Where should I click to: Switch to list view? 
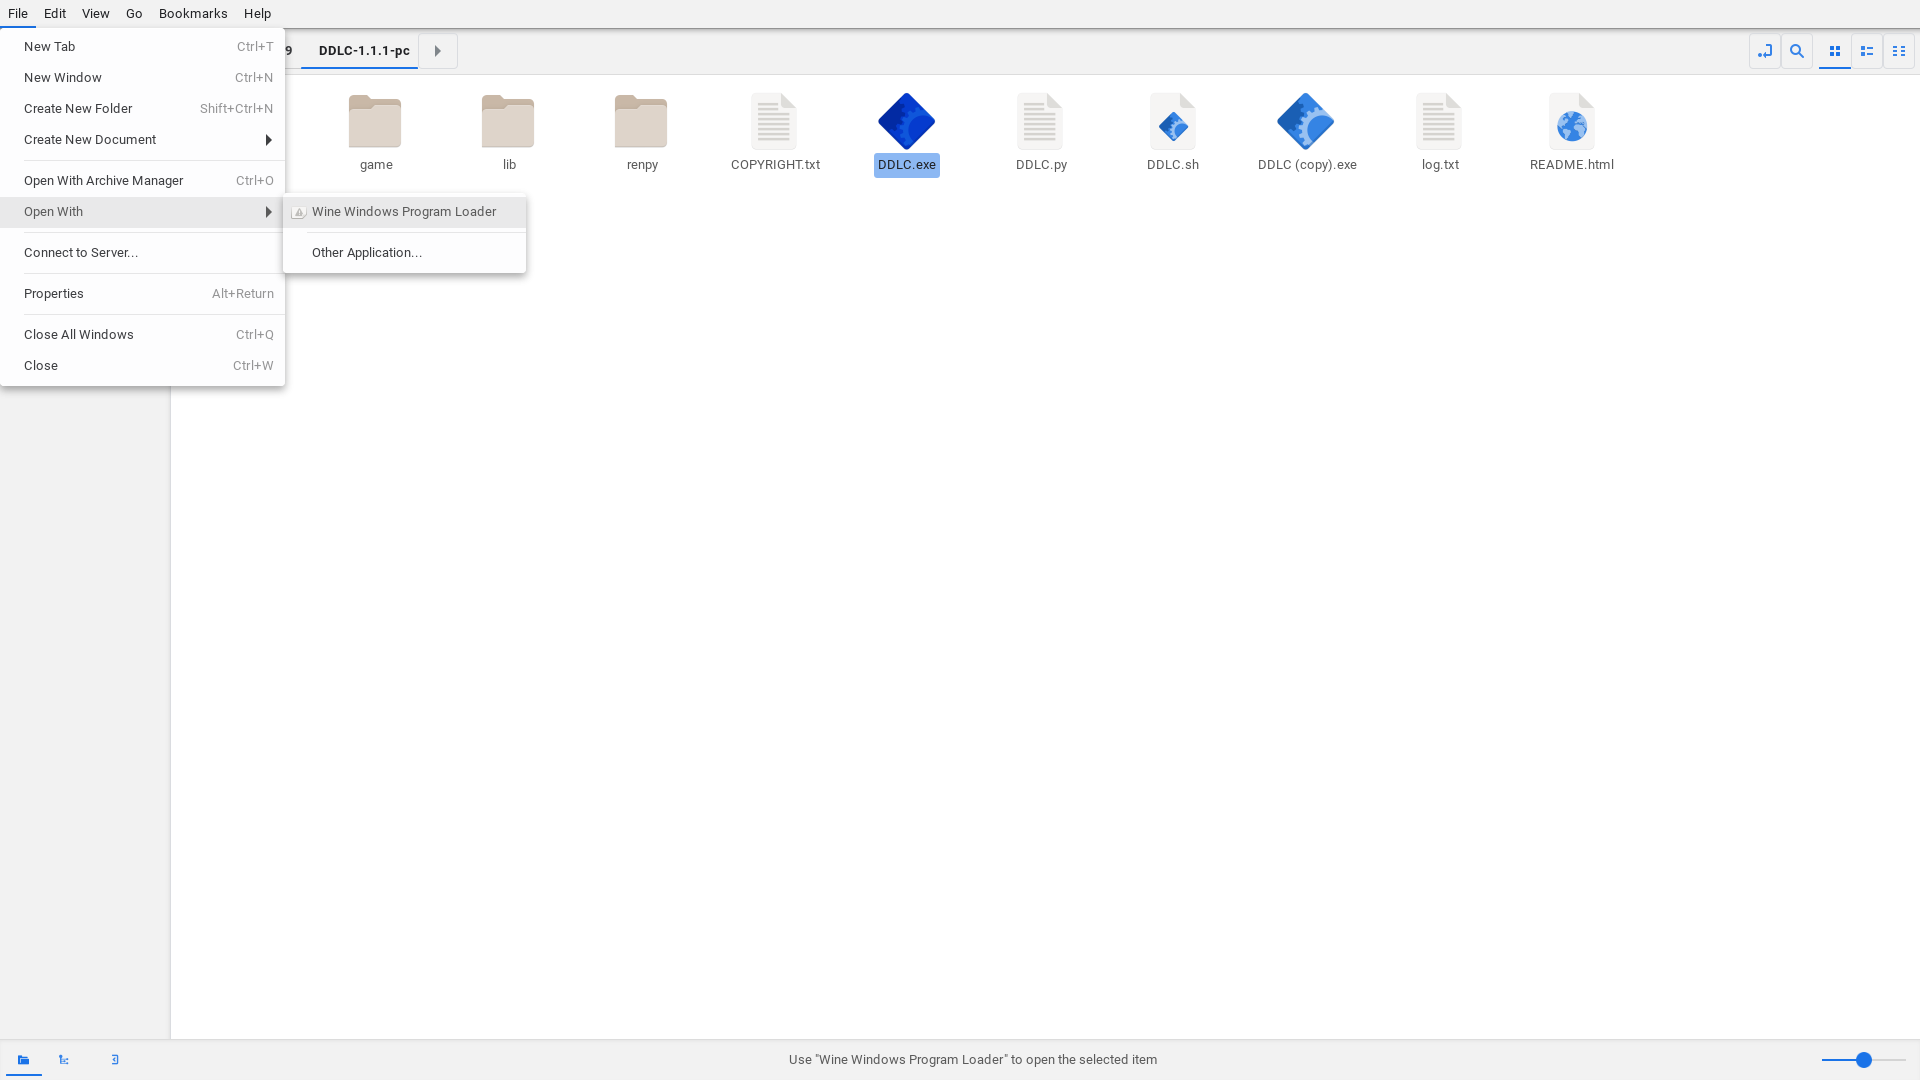(x=1867, y=51)
